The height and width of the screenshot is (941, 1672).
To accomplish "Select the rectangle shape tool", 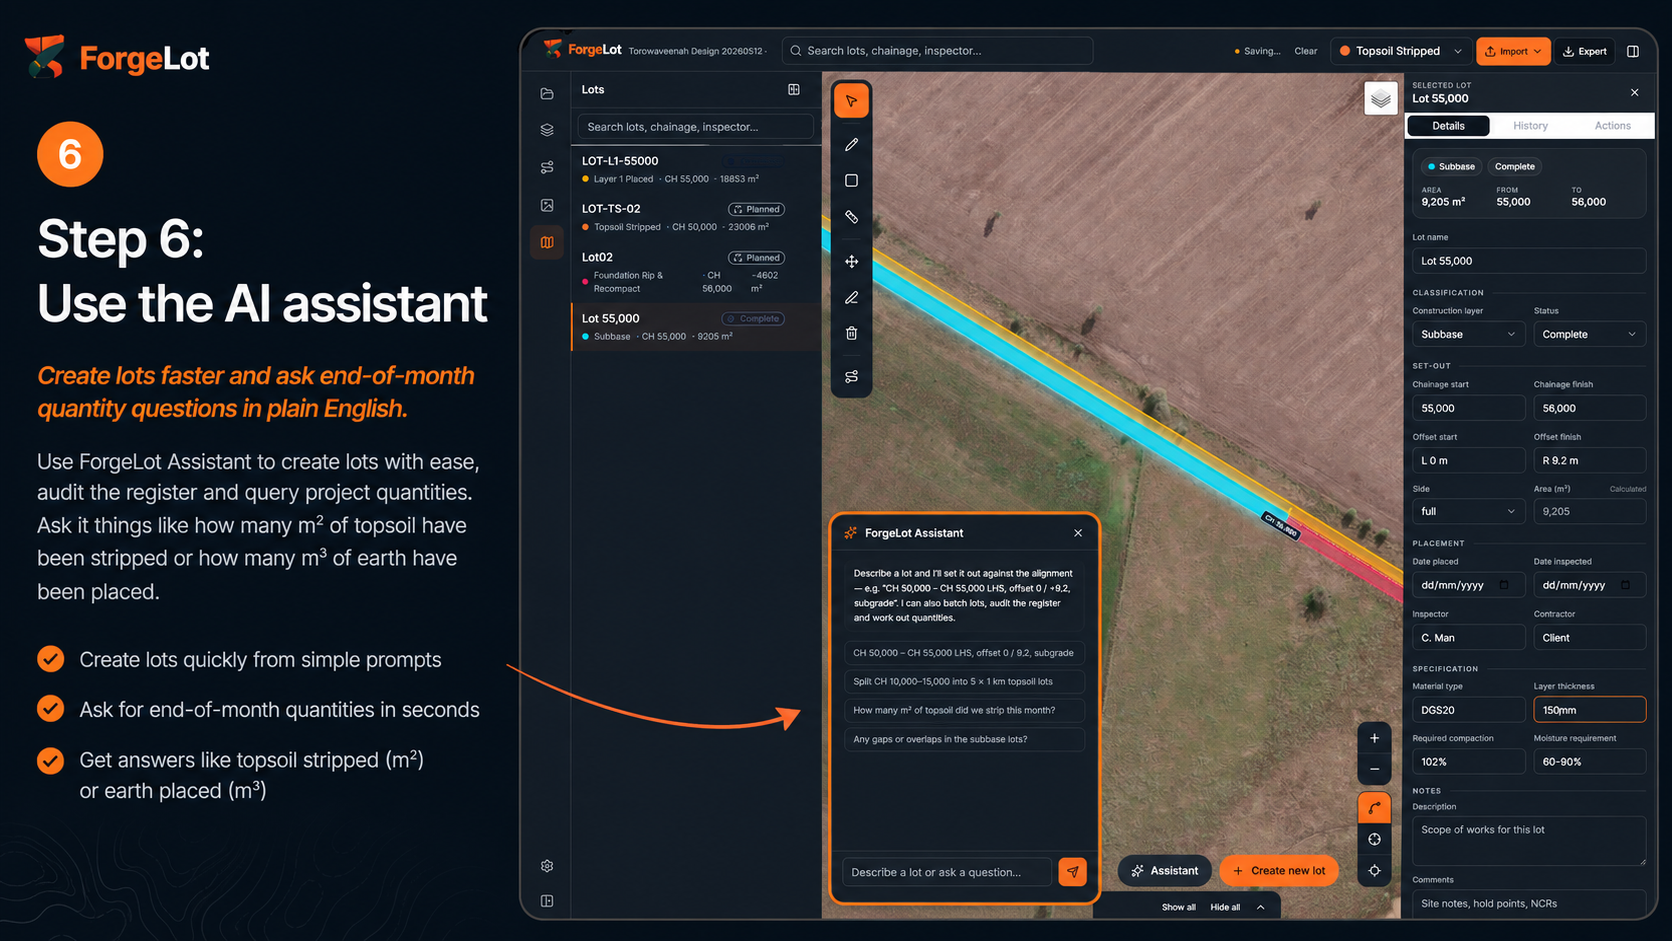I will [x=851, y=181].
